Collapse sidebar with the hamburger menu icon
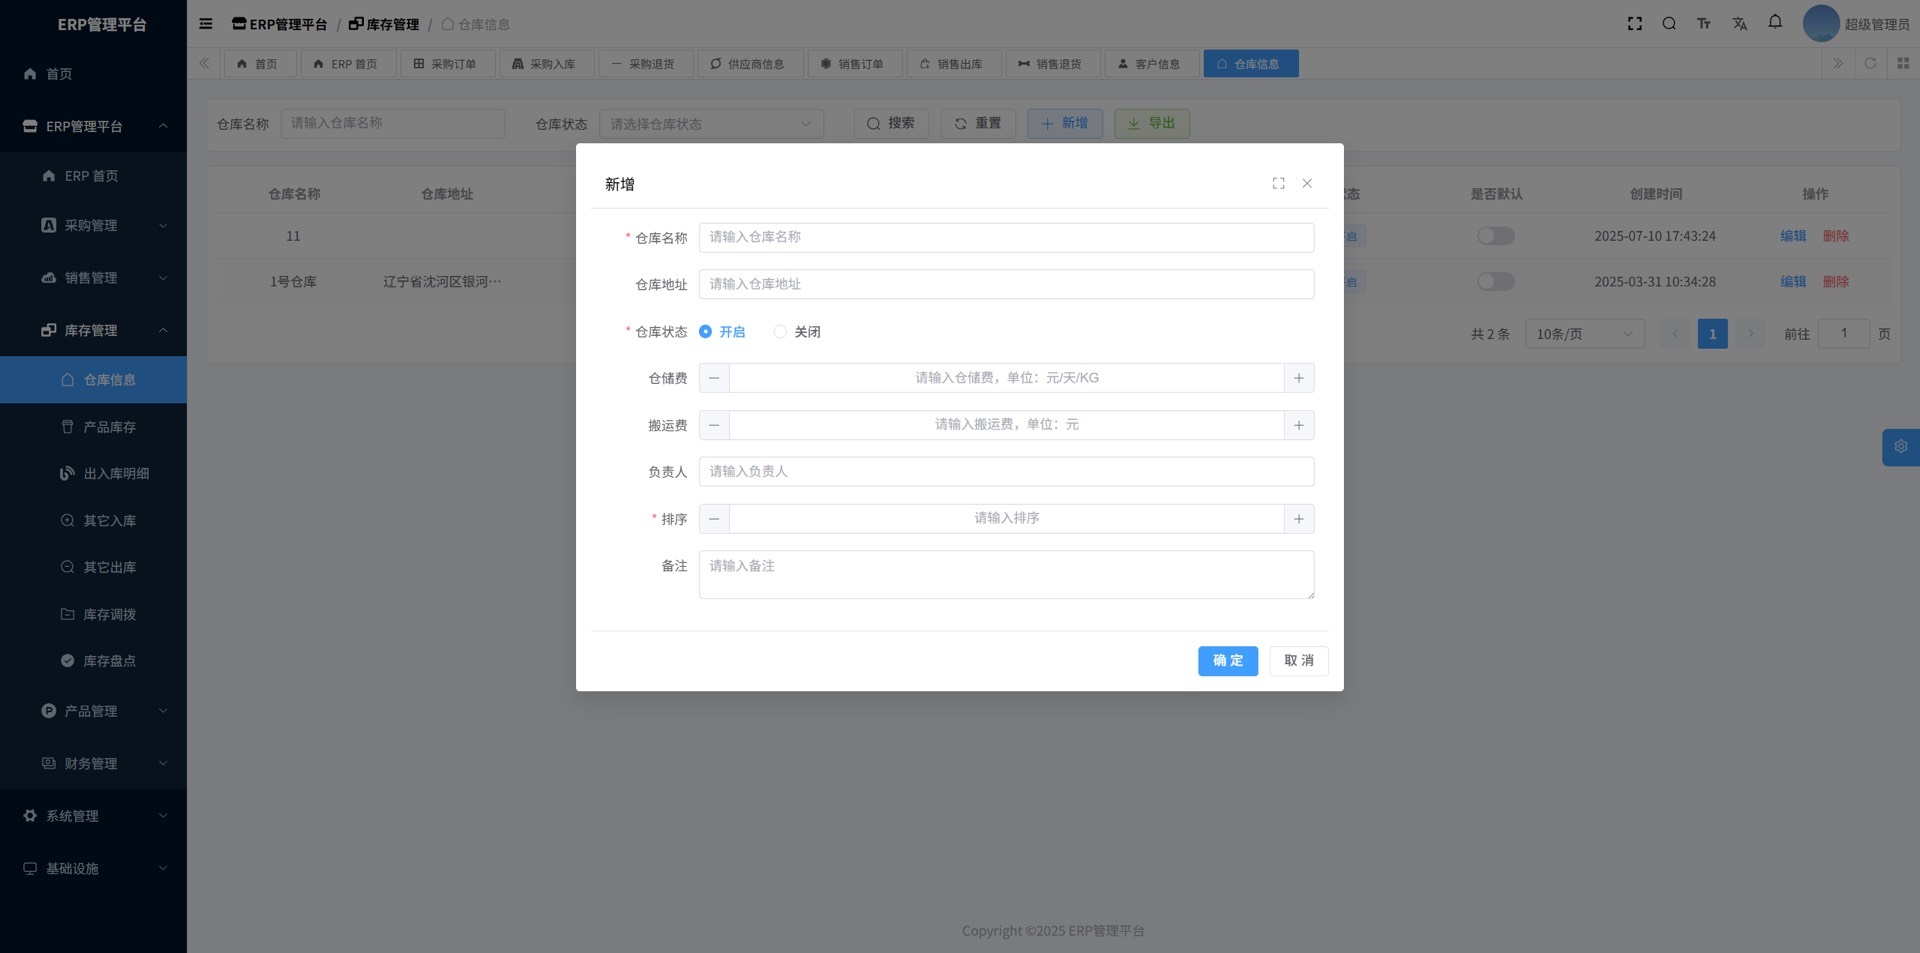 click(206, 24)
